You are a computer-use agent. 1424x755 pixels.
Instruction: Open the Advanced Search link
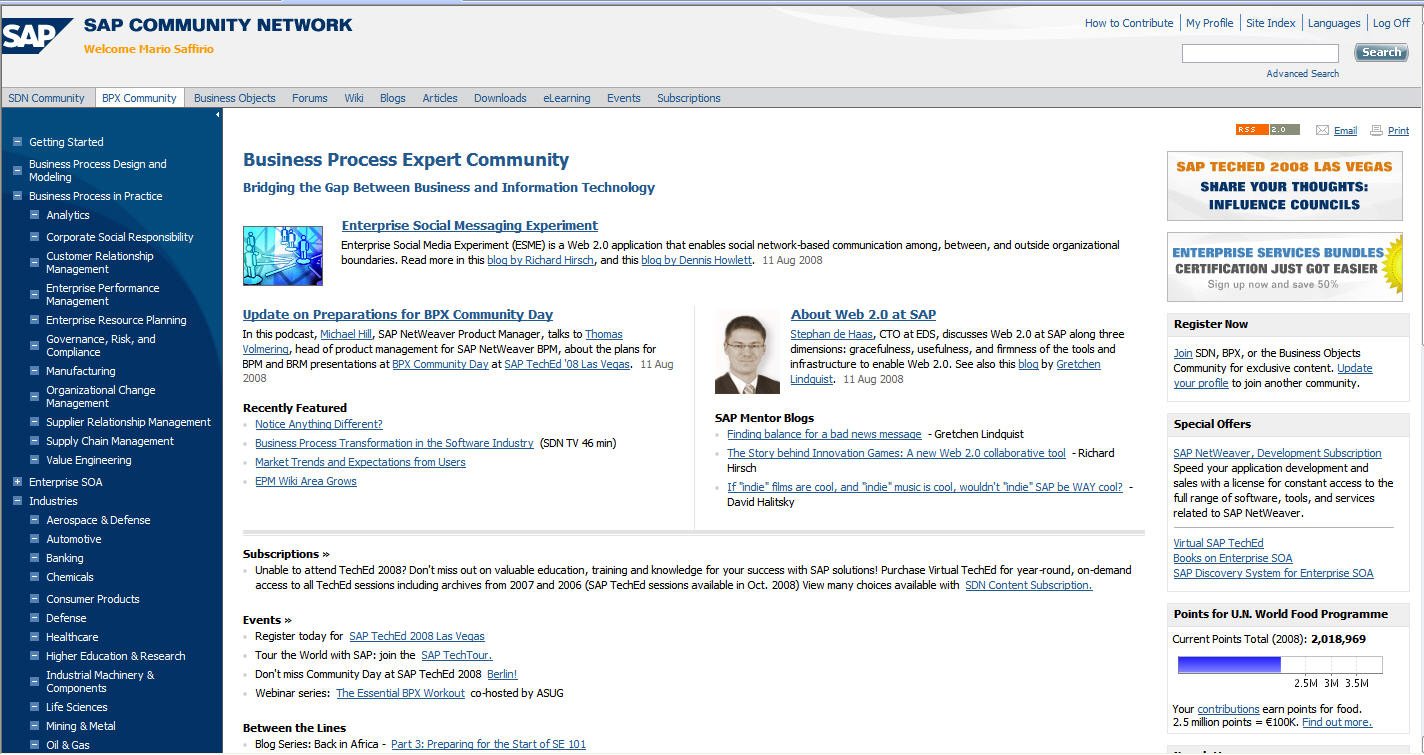point(1302,74)
